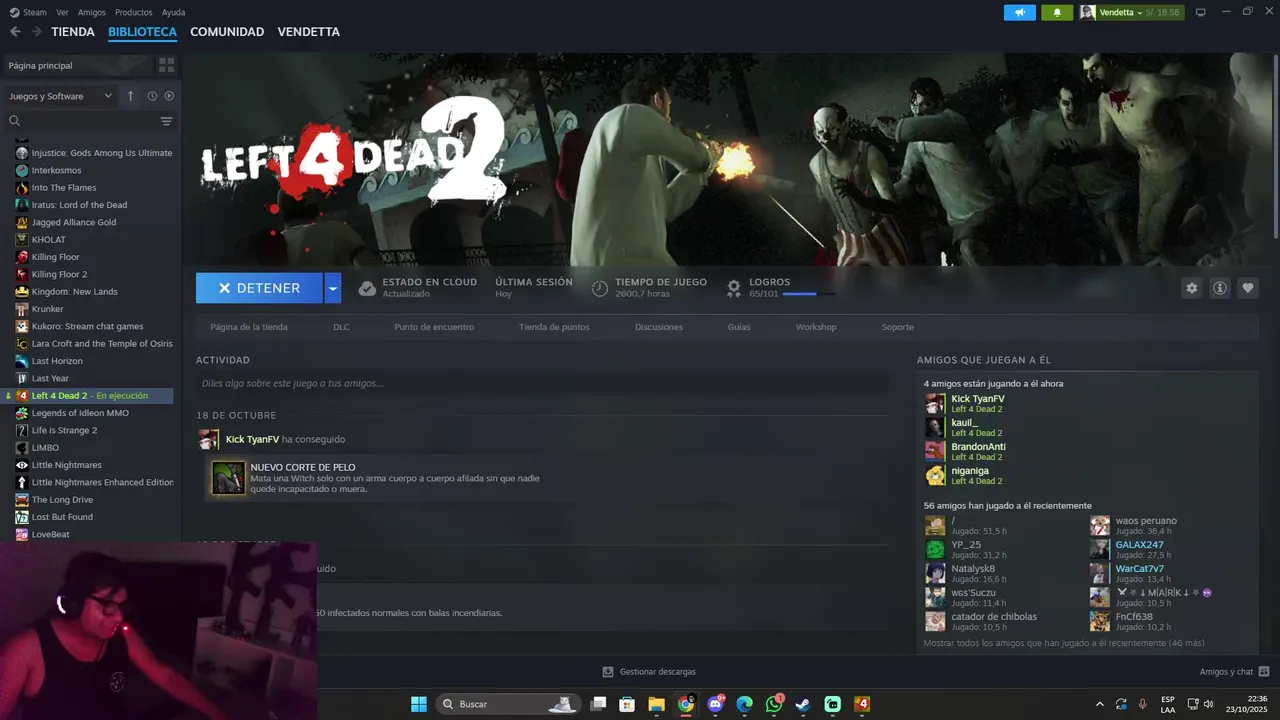Open Cloud status Actualizado icon
The height and width of the screenshot is (720, 1280).
367,288
